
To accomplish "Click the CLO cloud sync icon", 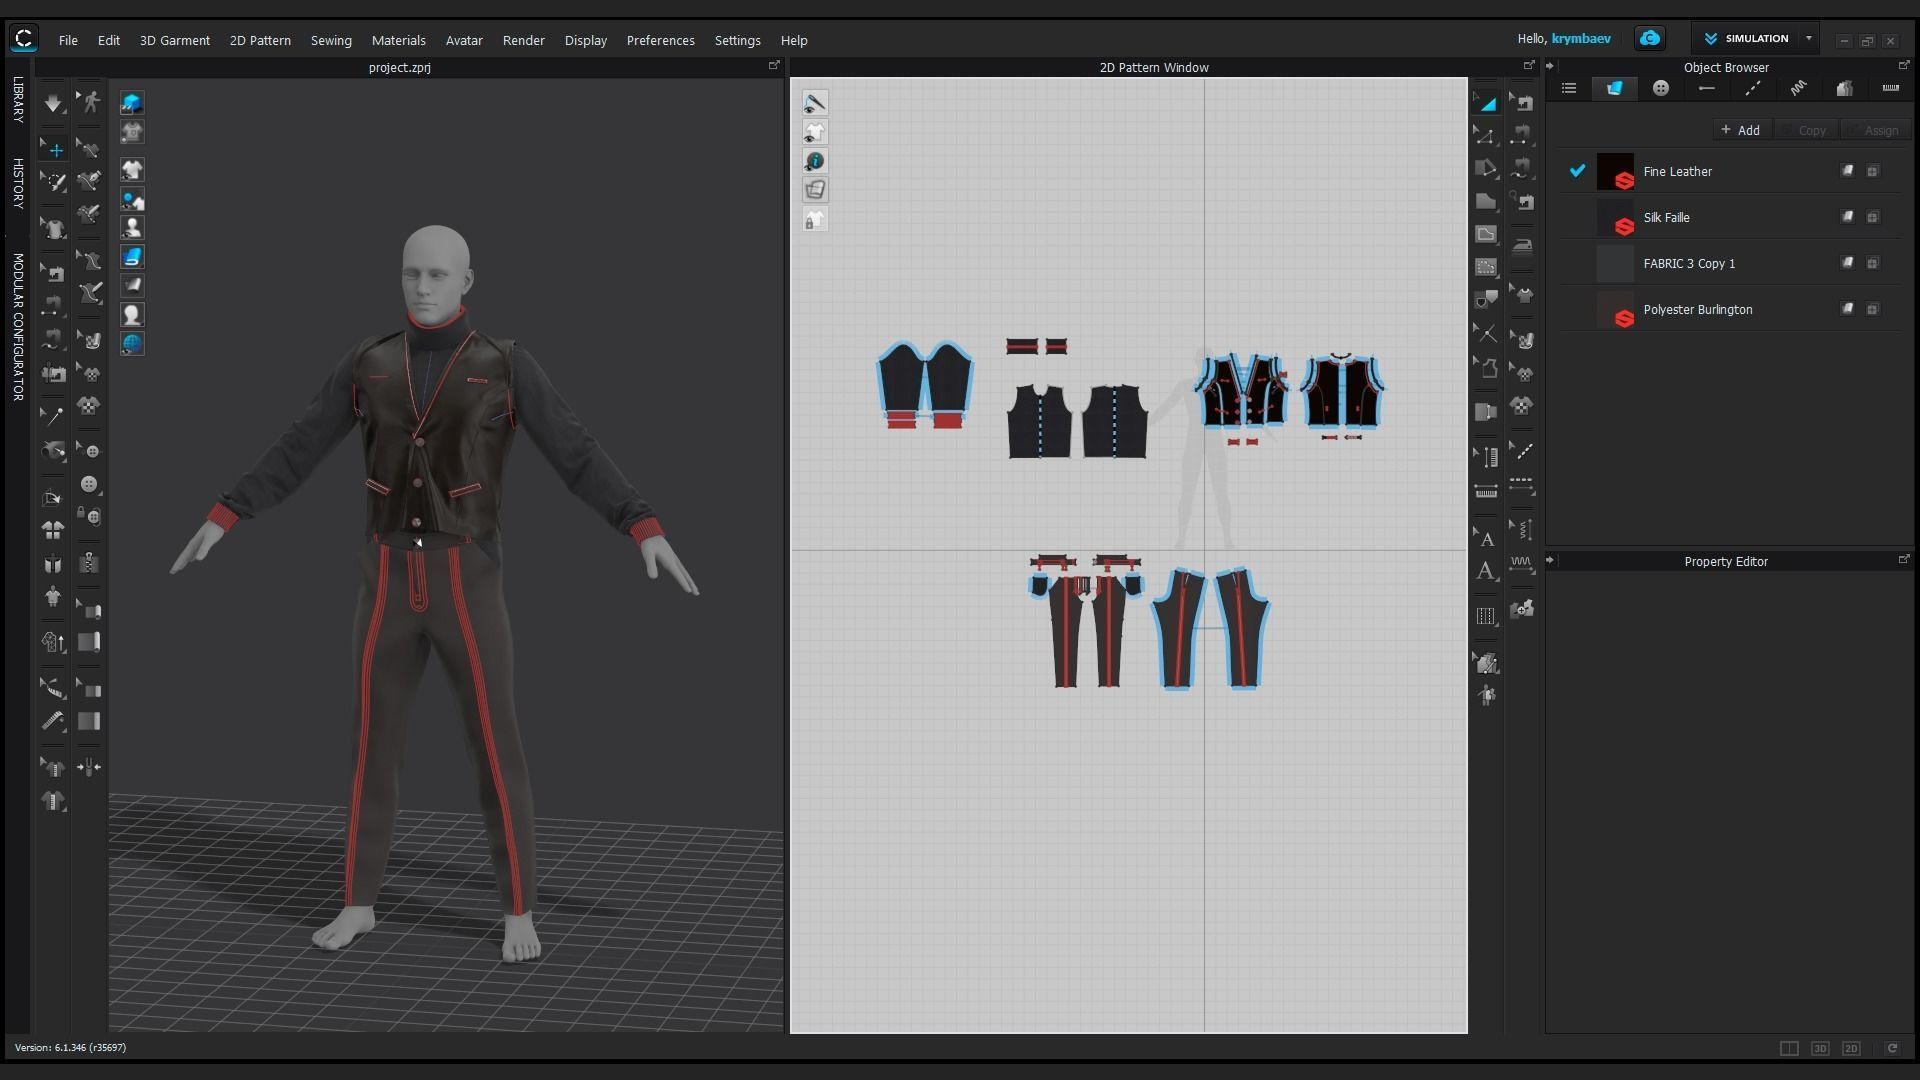I will point(1650,38).
